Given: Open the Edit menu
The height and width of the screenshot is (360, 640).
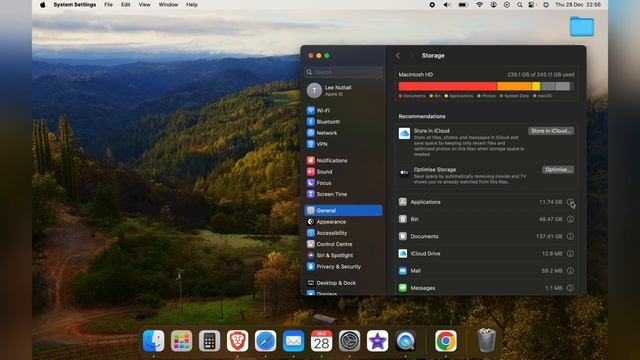Looking at the screenshot, I should (126, 5).
